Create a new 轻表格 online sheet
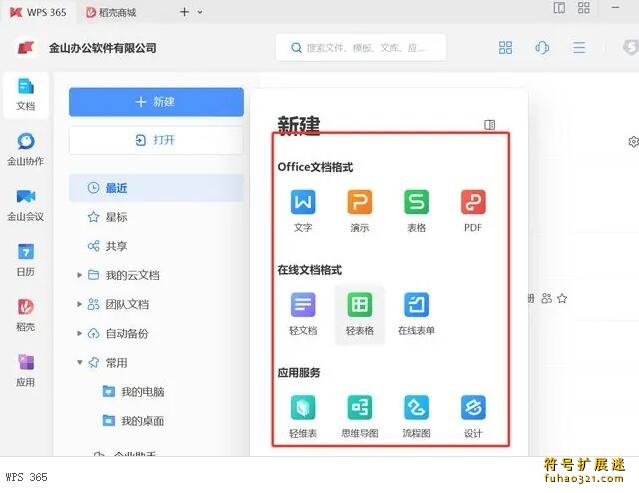 pos(359,314)
